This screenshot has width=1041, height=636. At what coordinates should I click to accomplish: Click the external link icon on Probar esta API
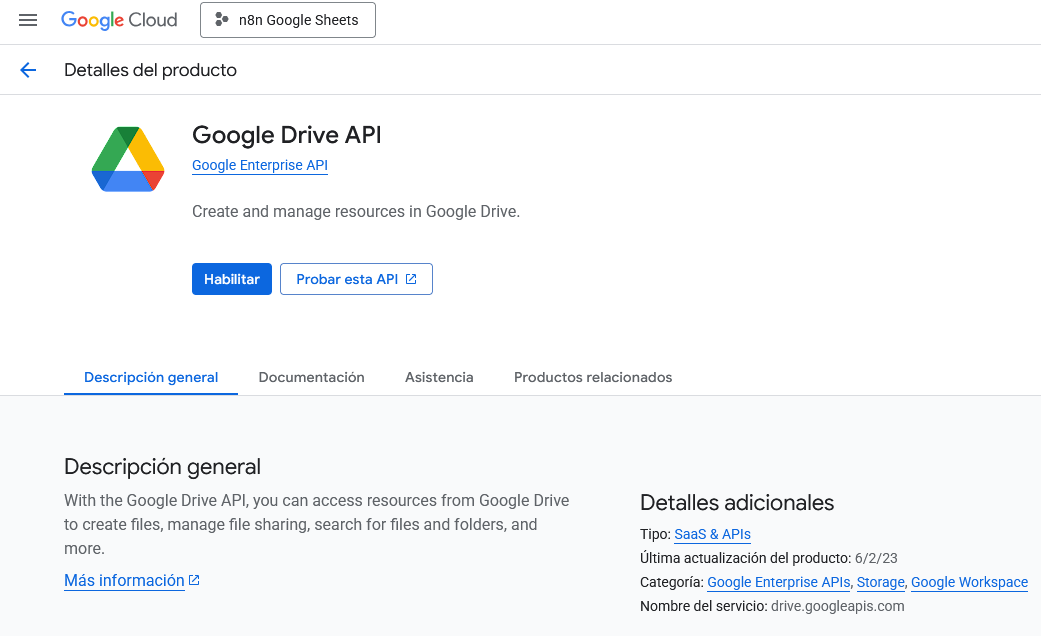click(412, 279)
